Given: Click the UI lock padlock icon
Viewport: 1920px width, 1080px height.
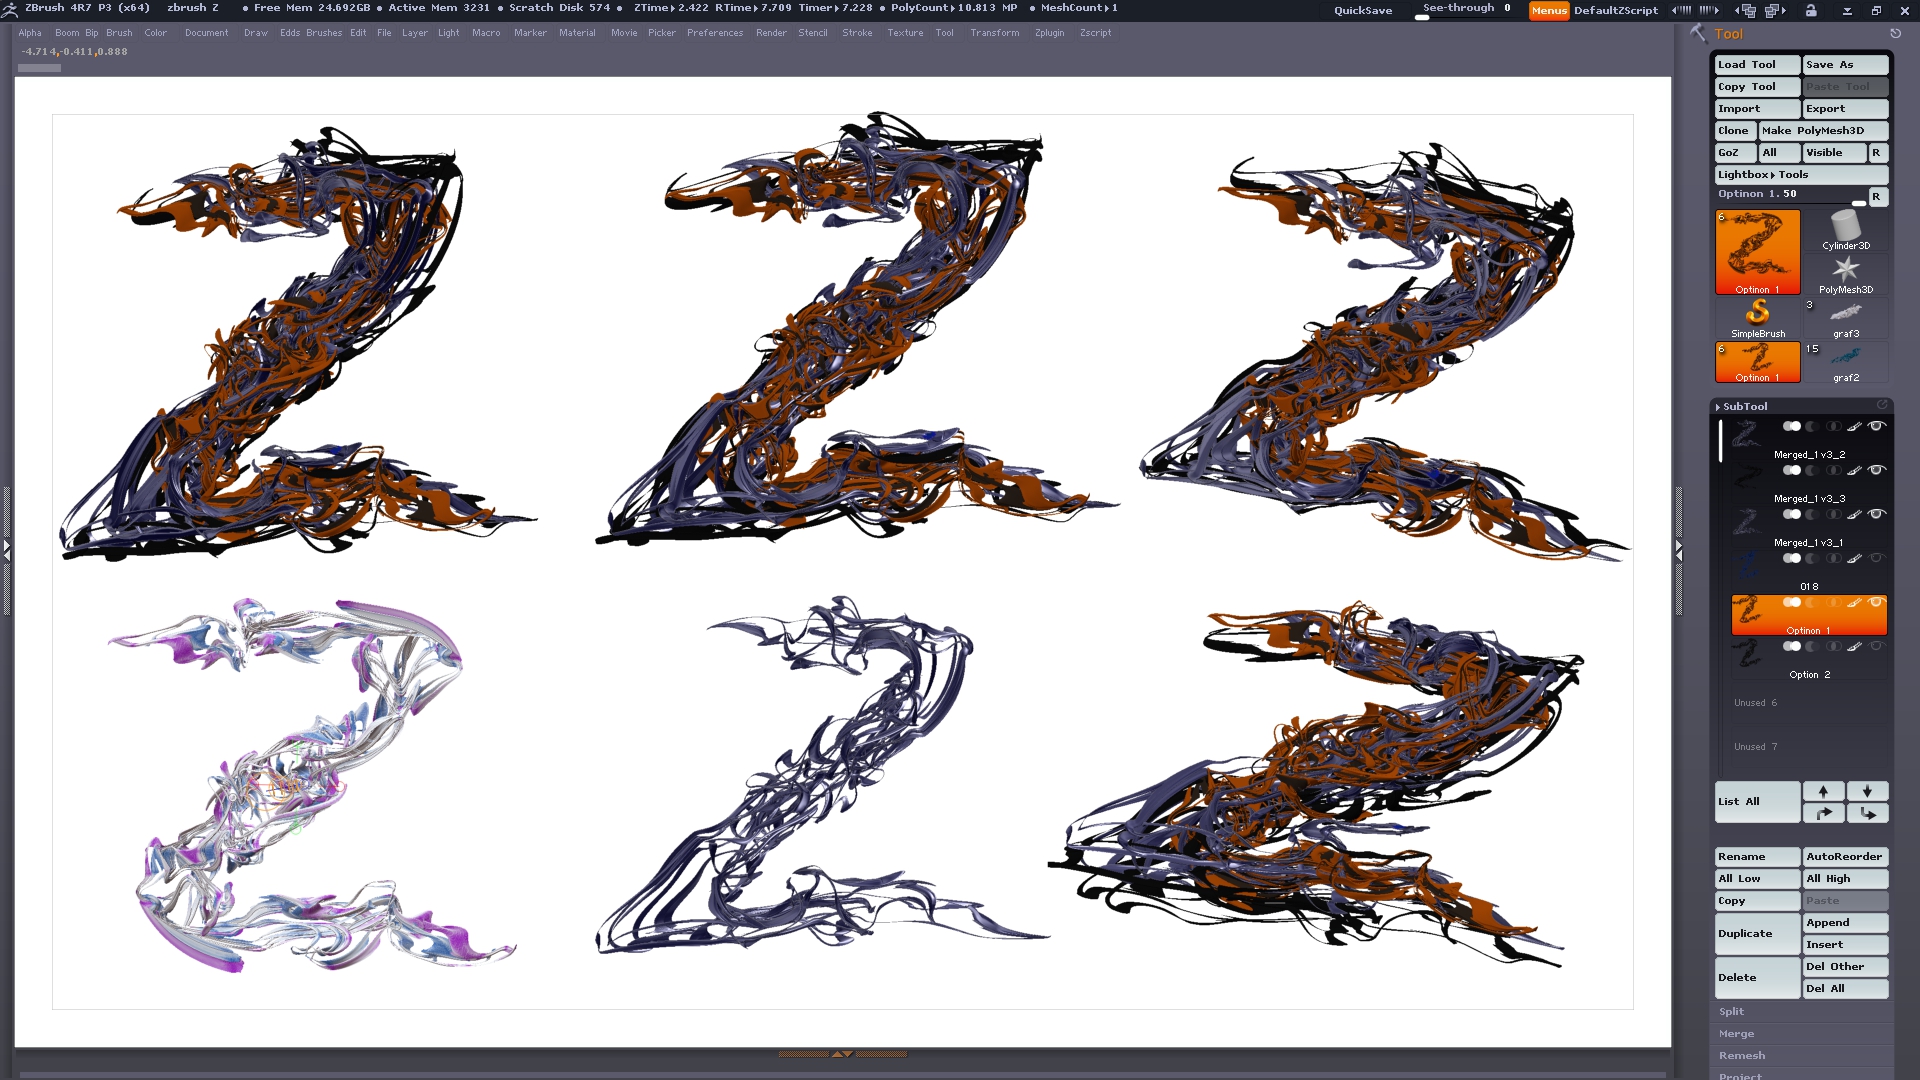Looking at the screenshot, I should (1811, 10).
